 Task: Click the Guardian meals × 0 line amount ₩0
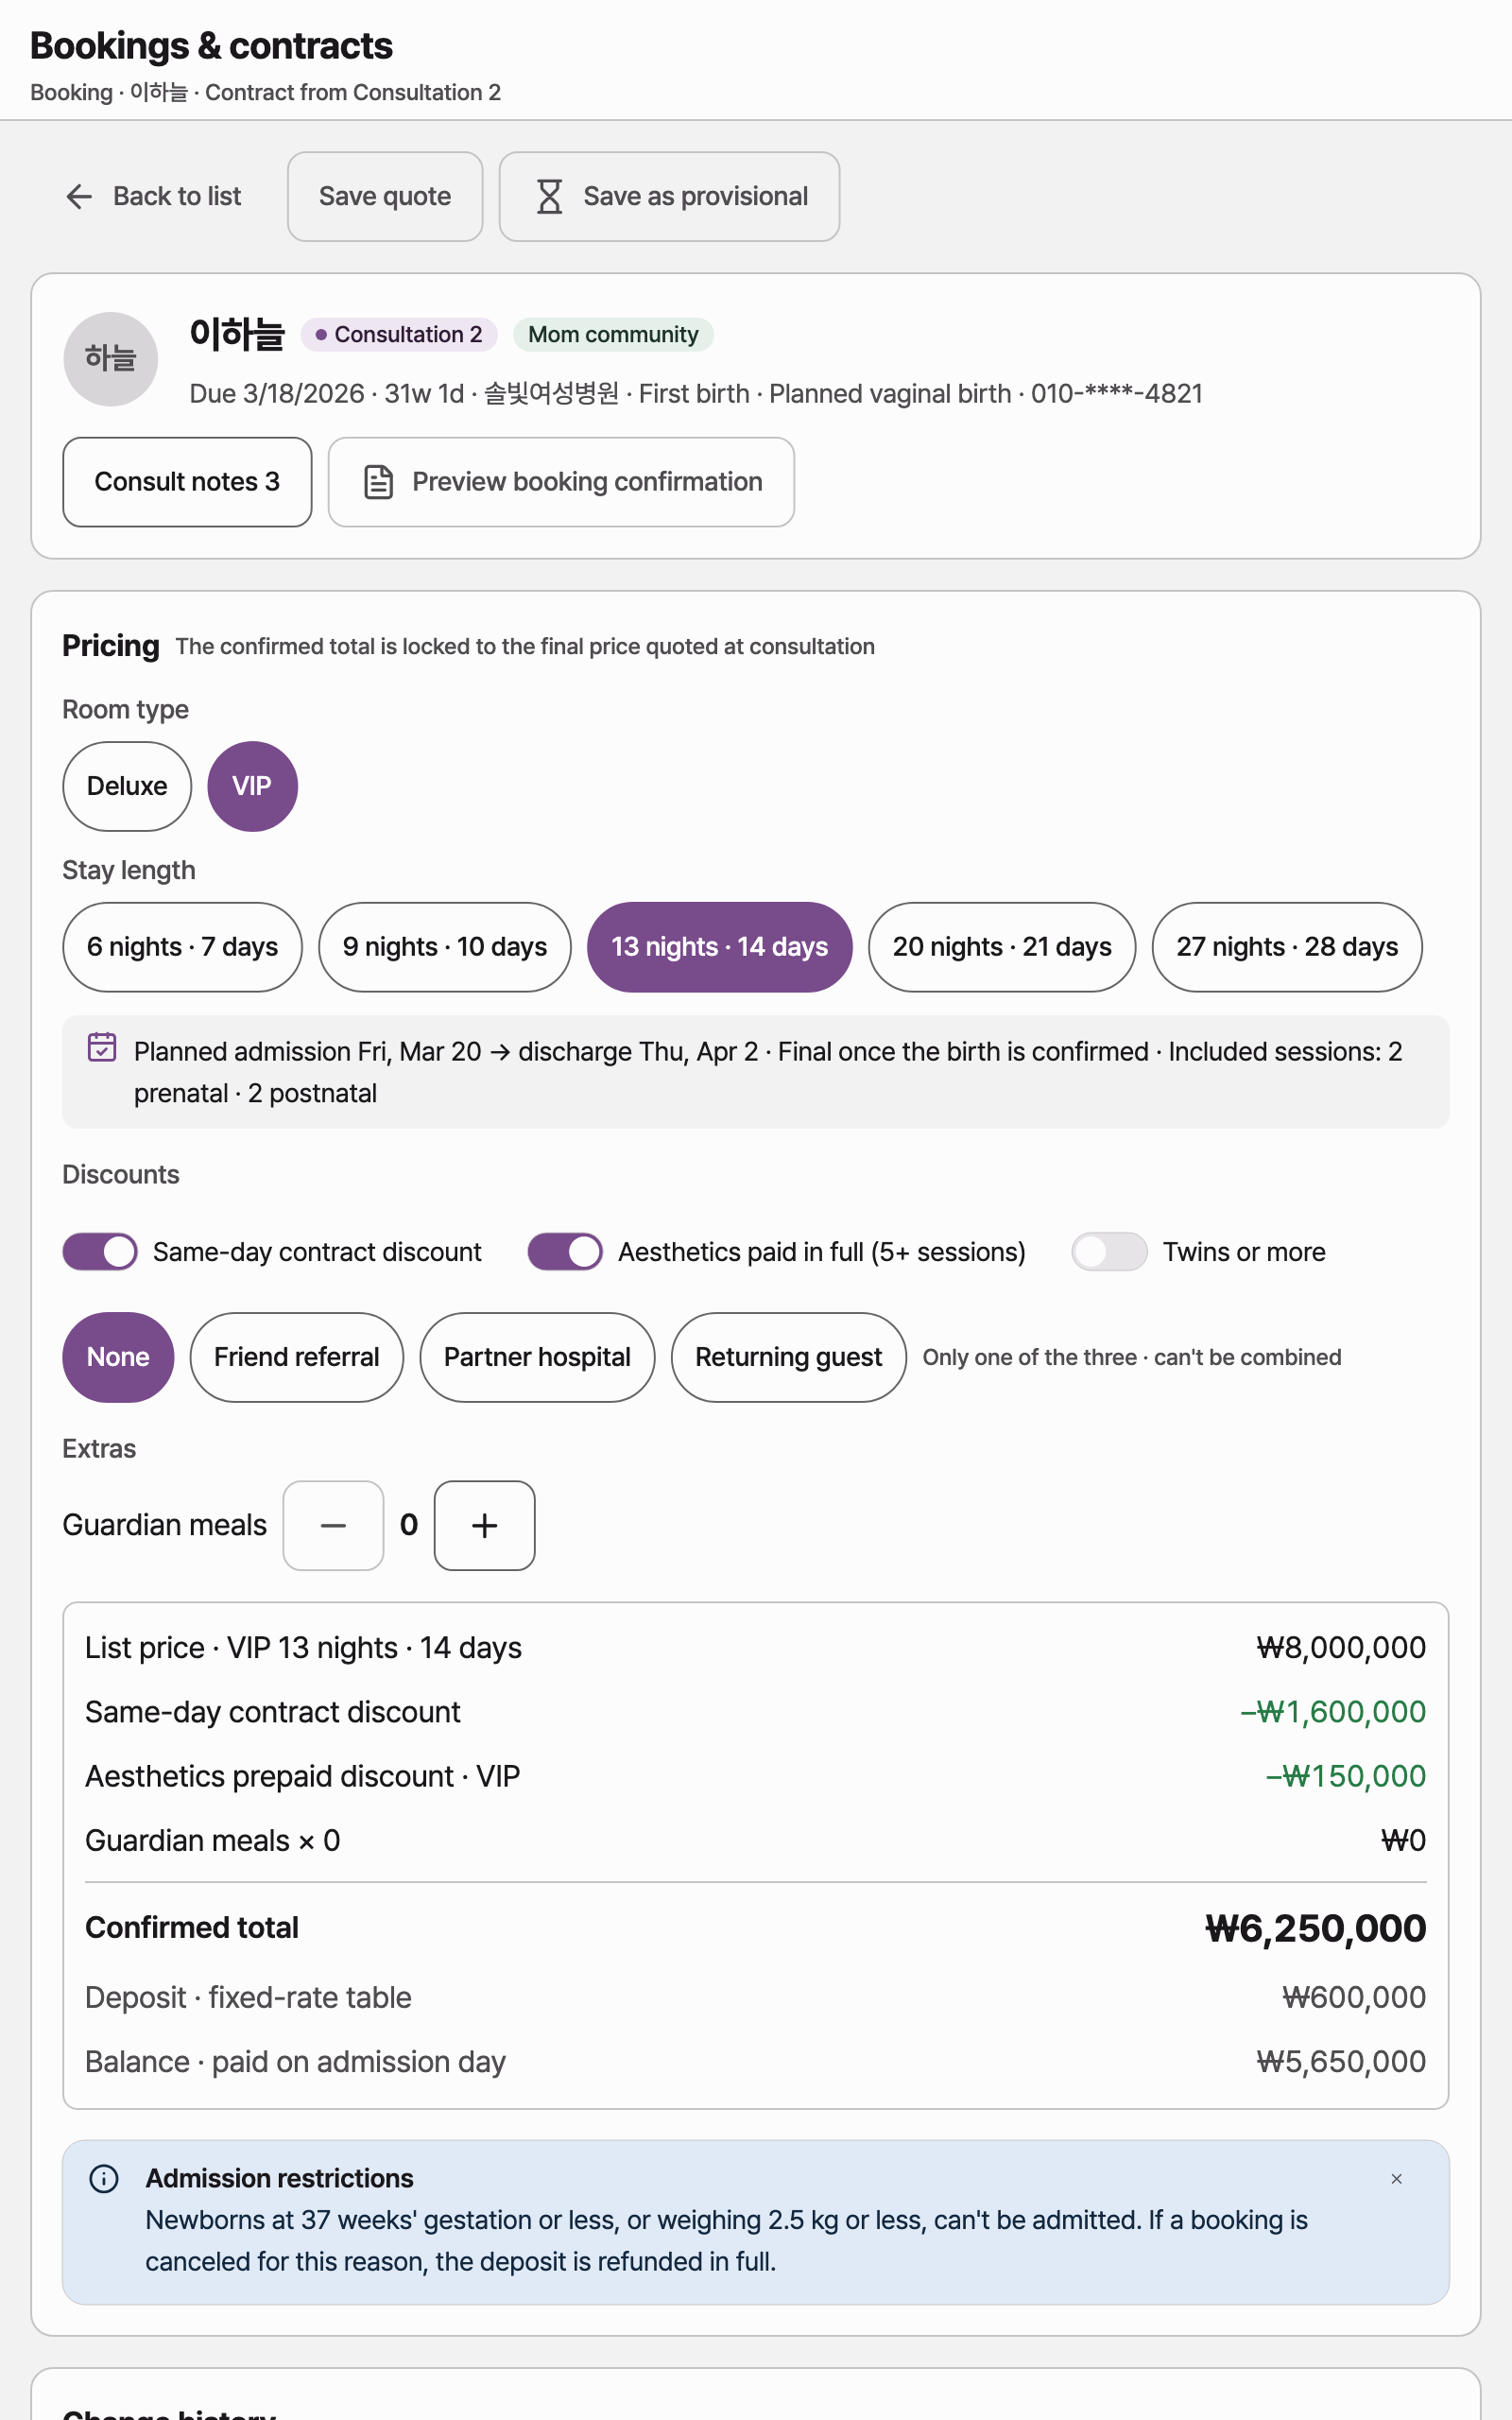click(x=1403, y=1841)
